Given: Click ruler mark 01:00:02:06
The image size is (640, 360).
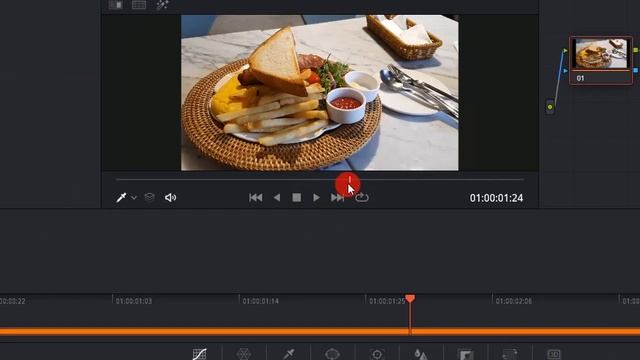Looking at the screenshot, I should (513, 301).
